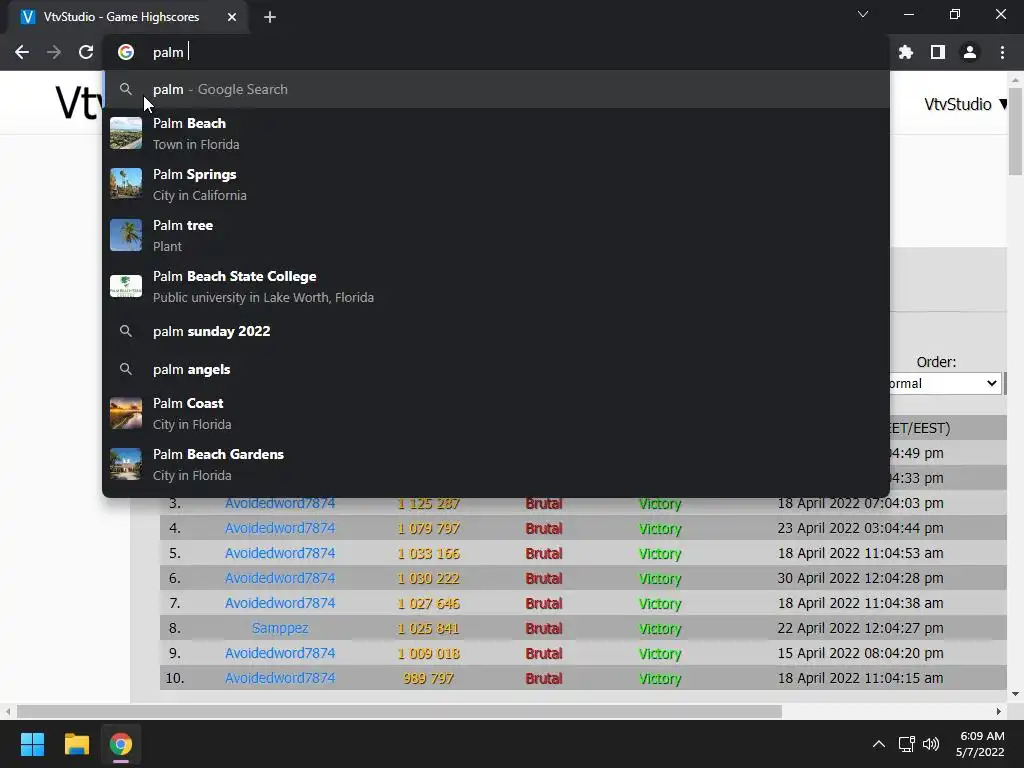Open the Samppez player link
The image size is (1024, 768).
coord(280,628)
